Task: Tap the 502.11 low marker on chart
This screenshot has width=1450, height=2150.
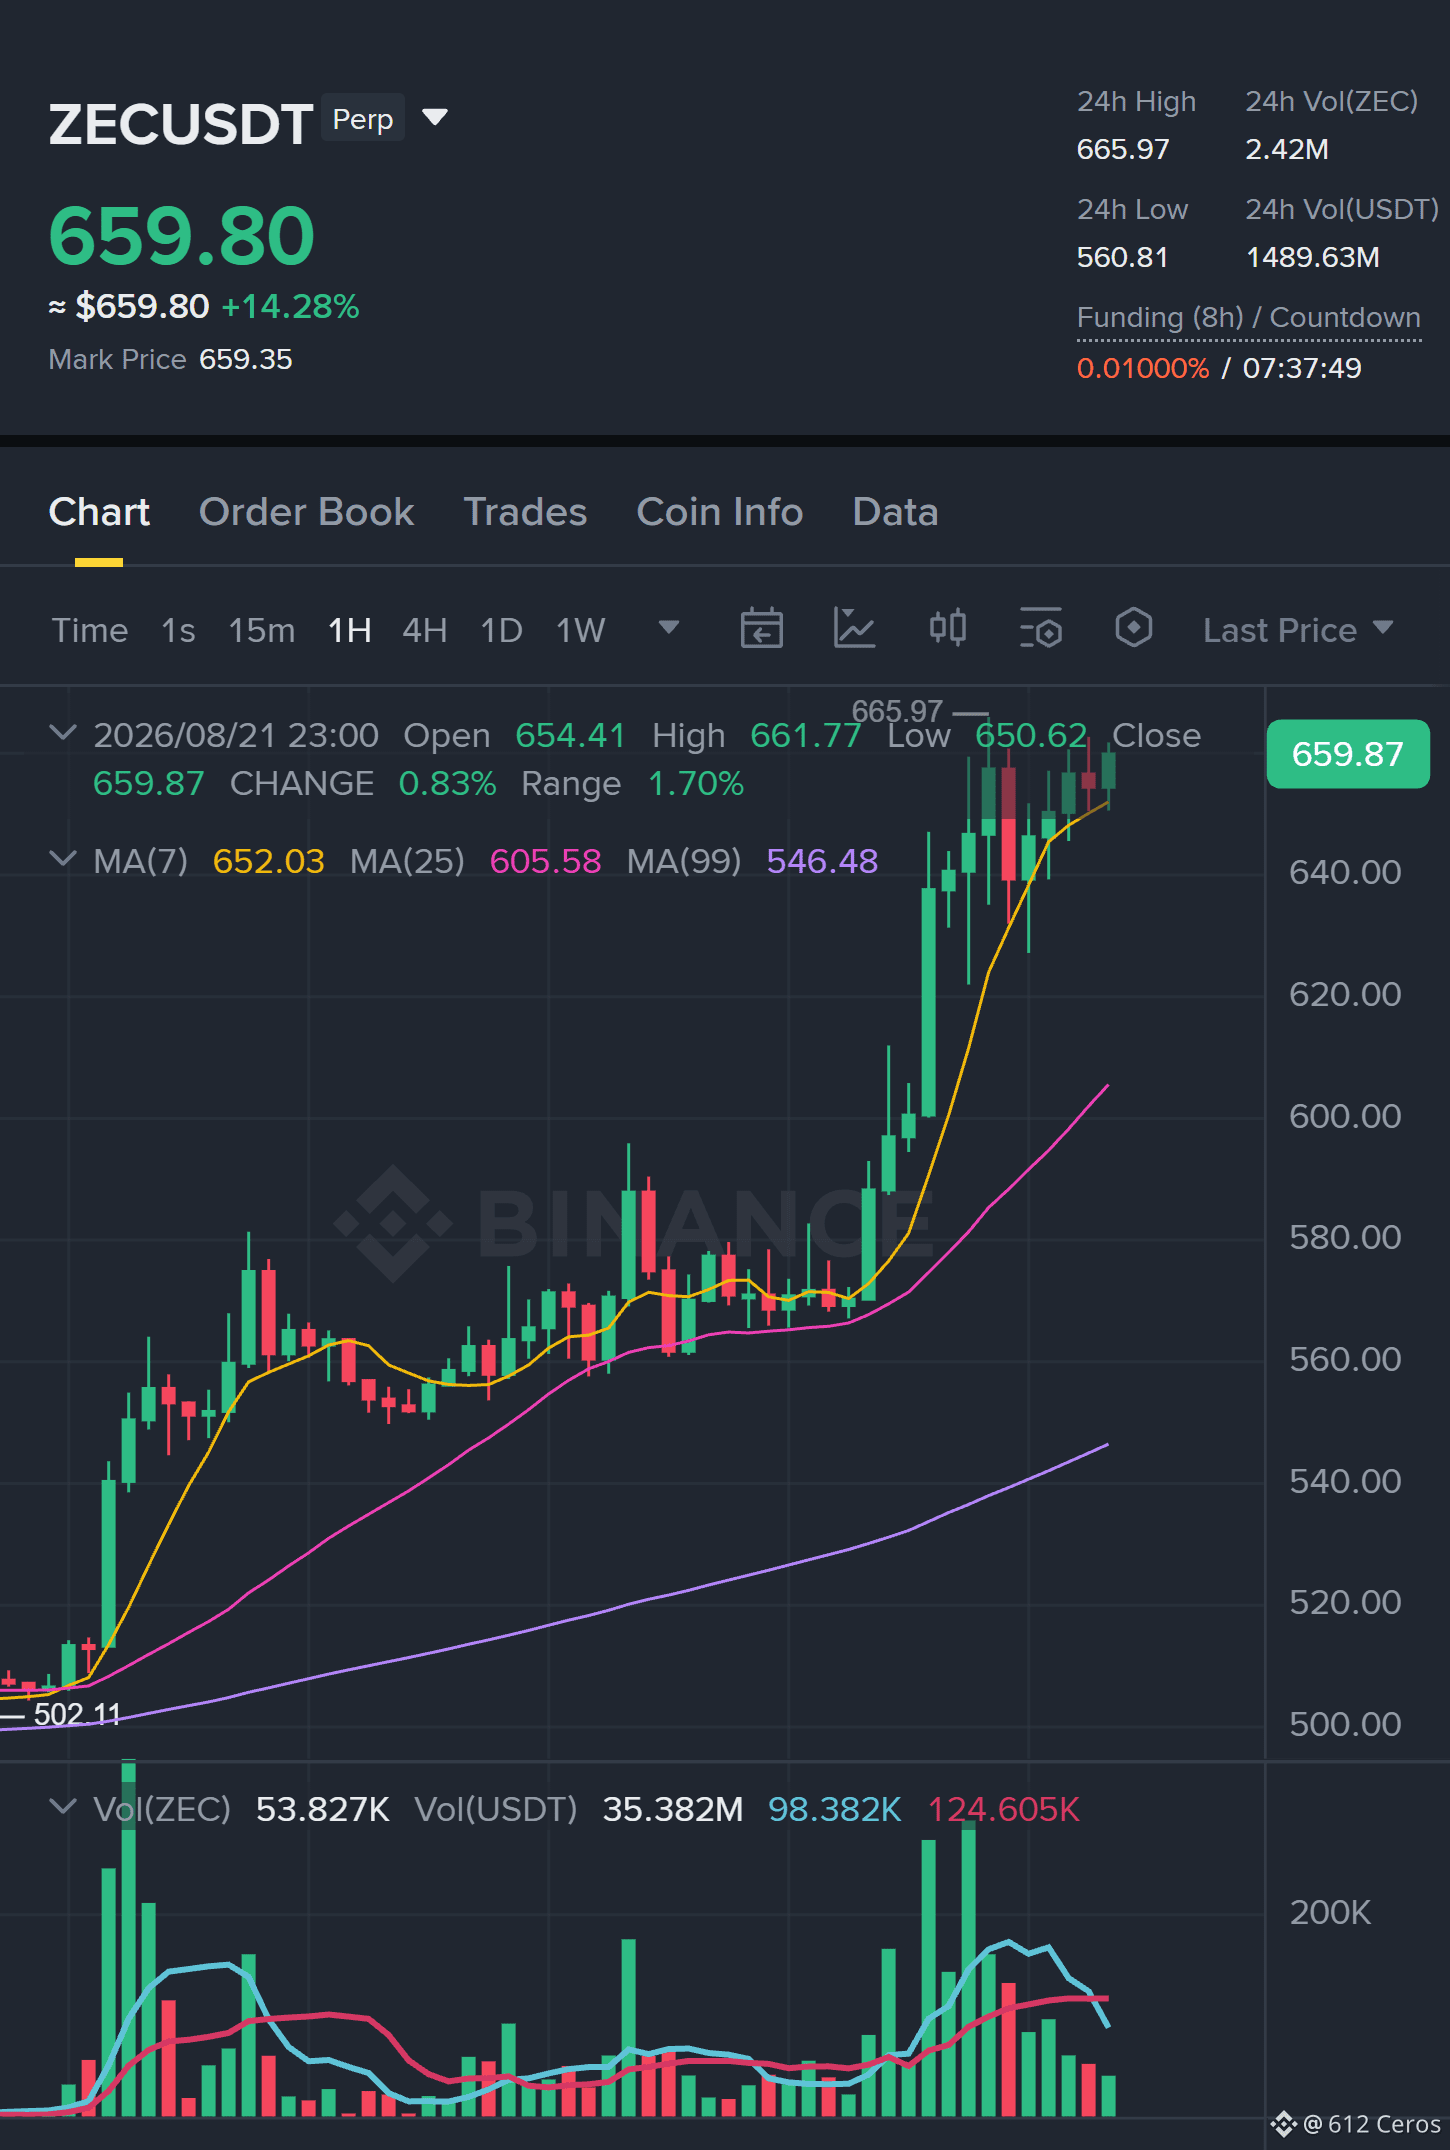Action: point(77,1715)
